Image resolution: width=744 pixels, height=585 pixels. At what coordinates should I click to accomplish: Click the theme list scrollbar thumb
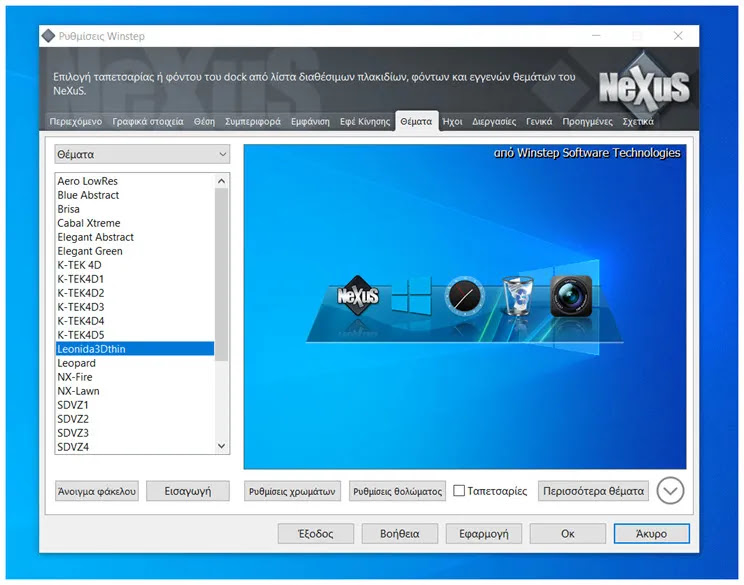click(222, 274)
